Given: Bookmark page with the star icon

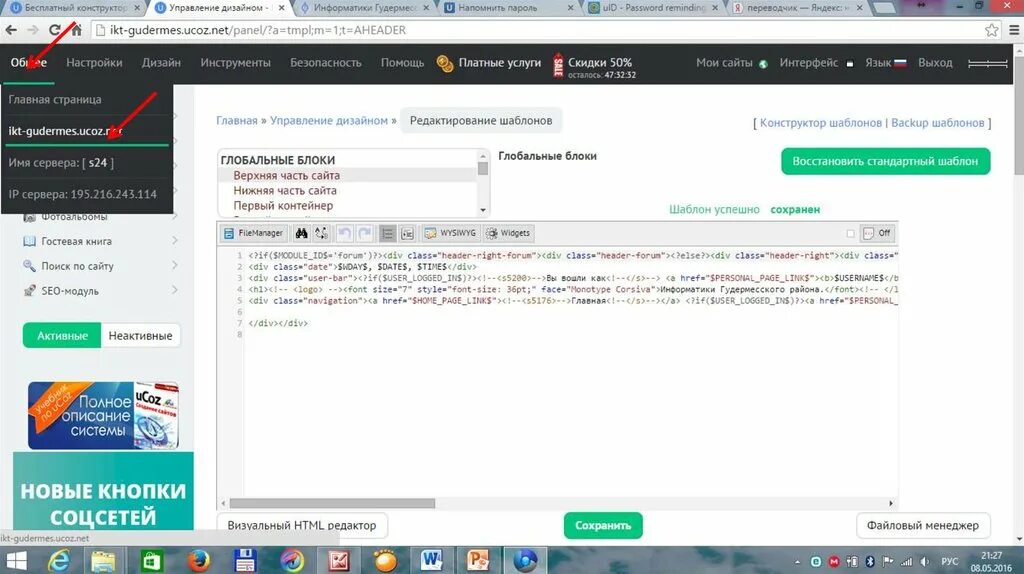Looking at the screenshot, I should 991,30.
